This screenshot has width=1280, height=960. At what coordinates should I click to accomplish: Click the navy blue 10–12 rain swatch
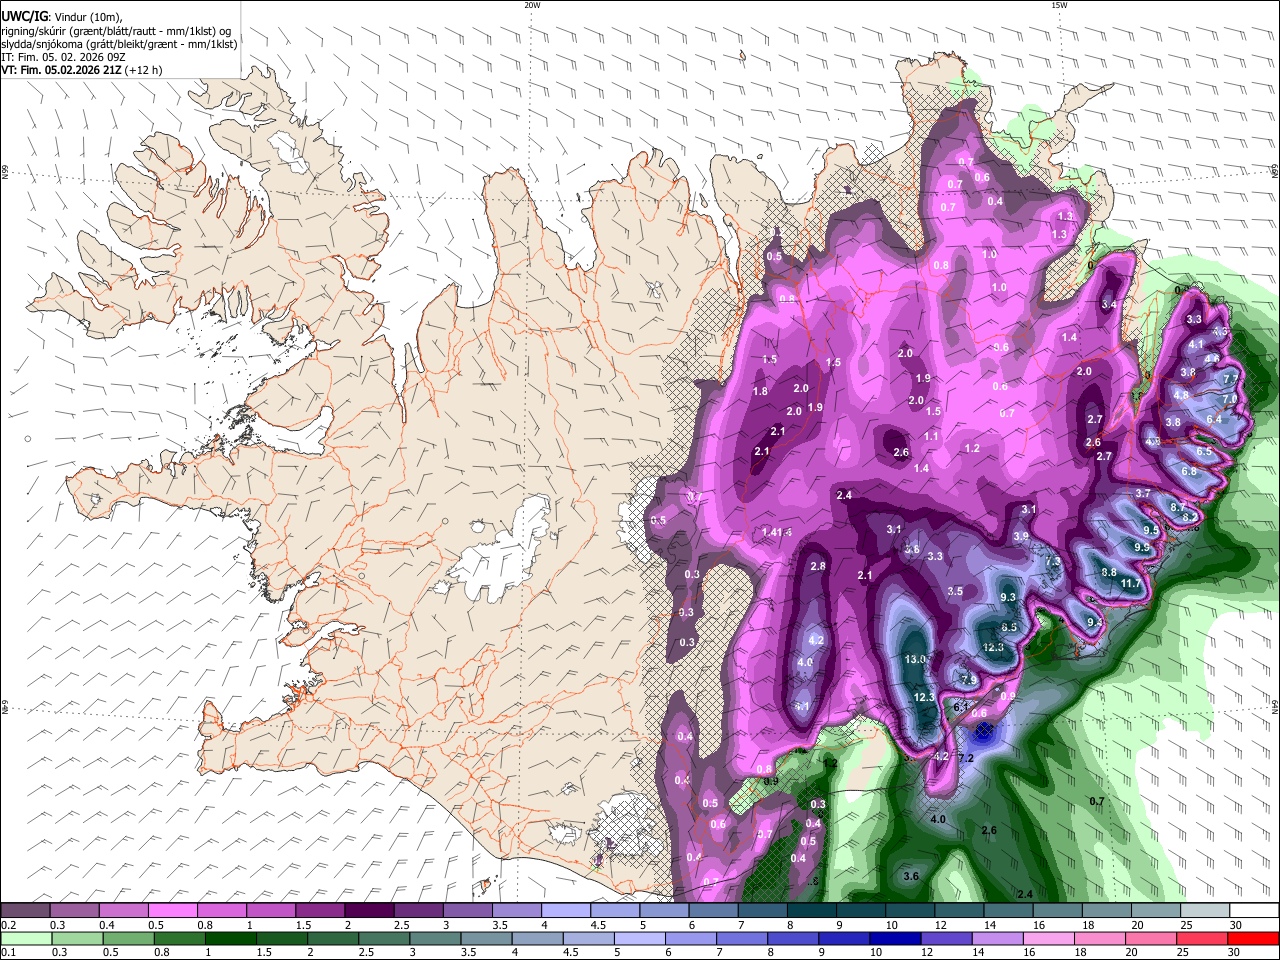pos(896,938)
